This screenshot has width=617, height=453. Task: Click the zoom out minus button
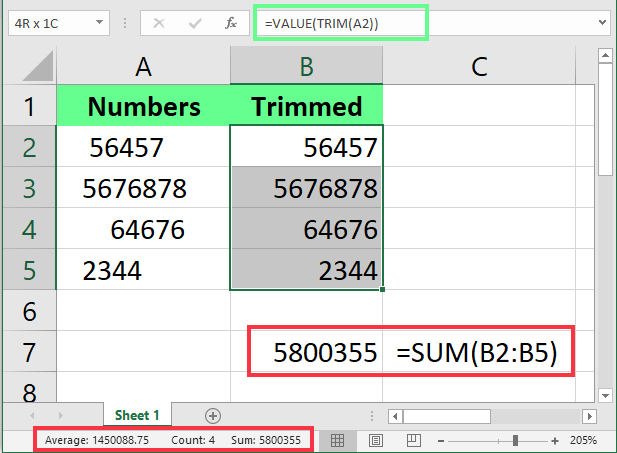tap(441, 441)
